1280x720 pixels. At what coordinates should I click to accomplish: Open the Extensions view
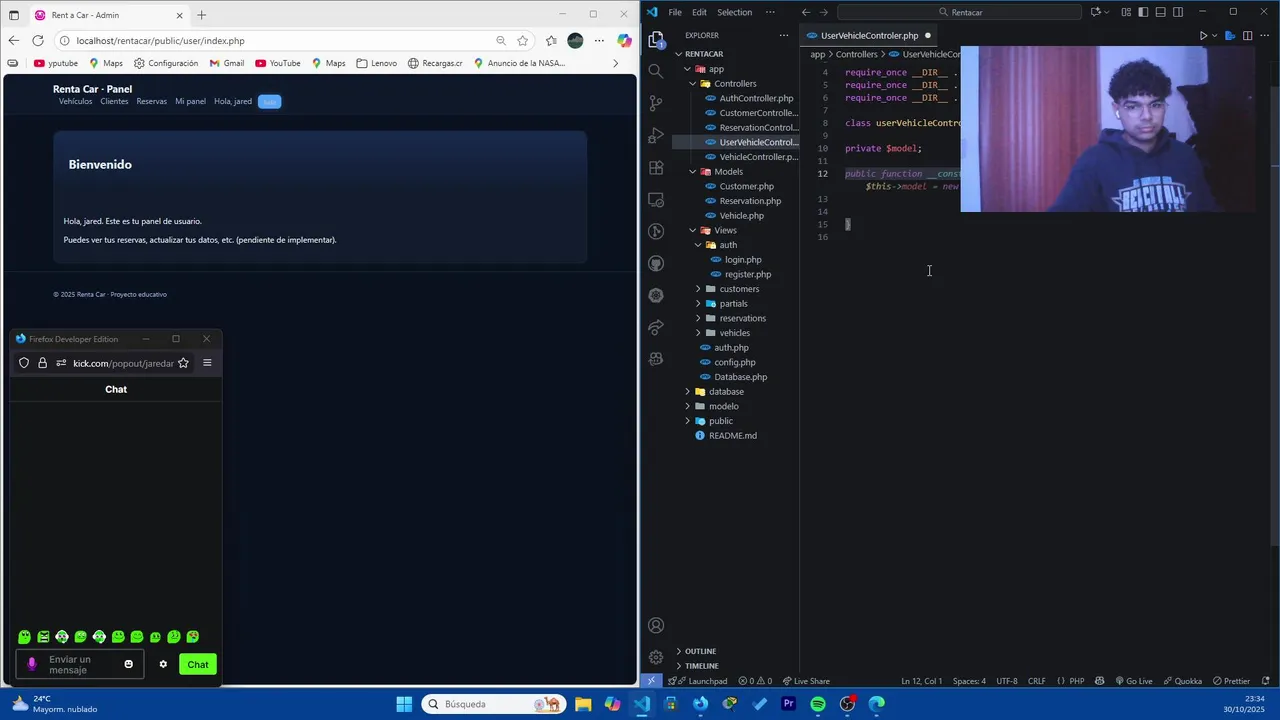[656, 167]
